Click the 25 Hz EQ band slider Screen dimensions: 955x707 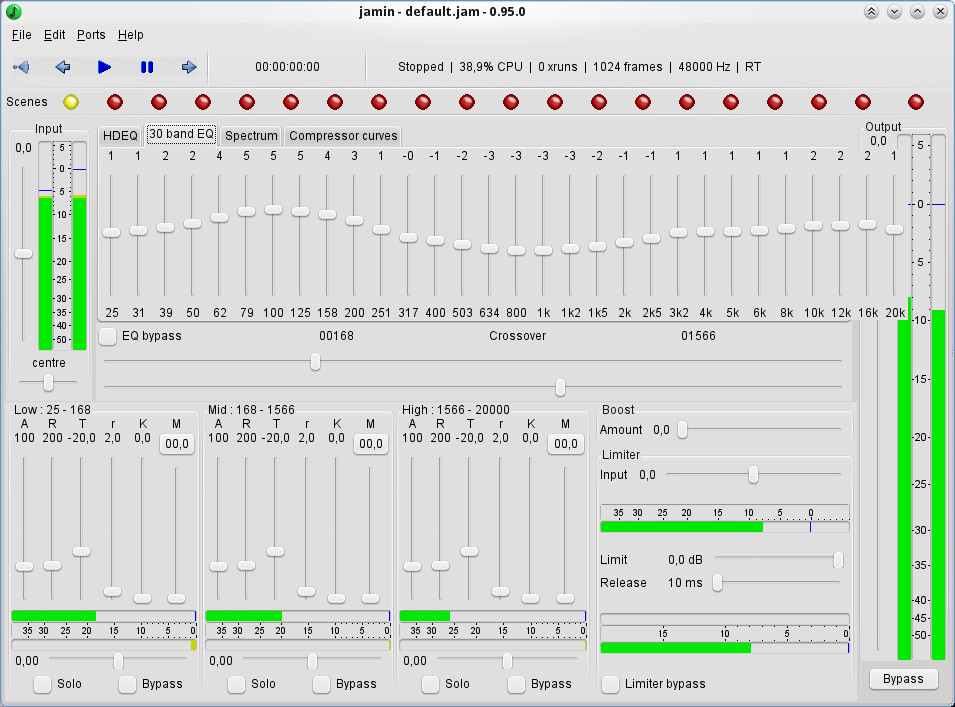point(111,233)
